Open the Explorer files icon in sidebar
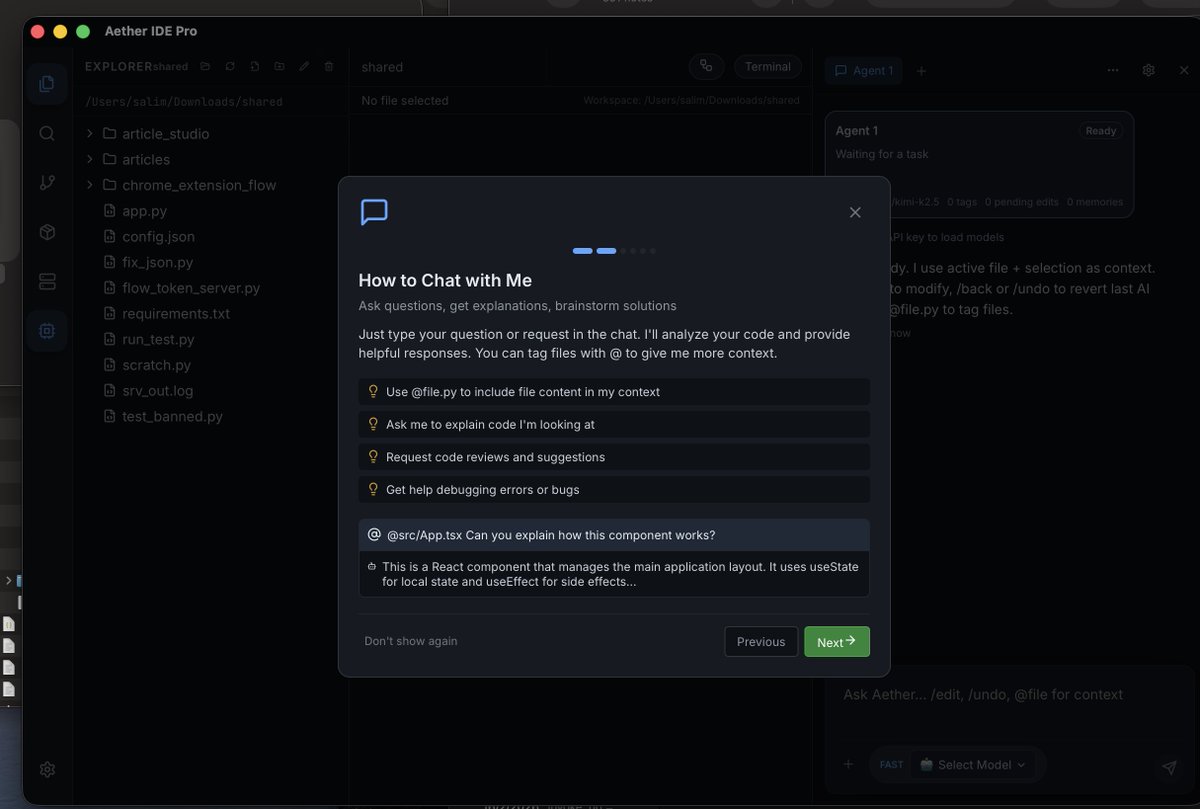The image size is (1200, 809). point(47,84)
